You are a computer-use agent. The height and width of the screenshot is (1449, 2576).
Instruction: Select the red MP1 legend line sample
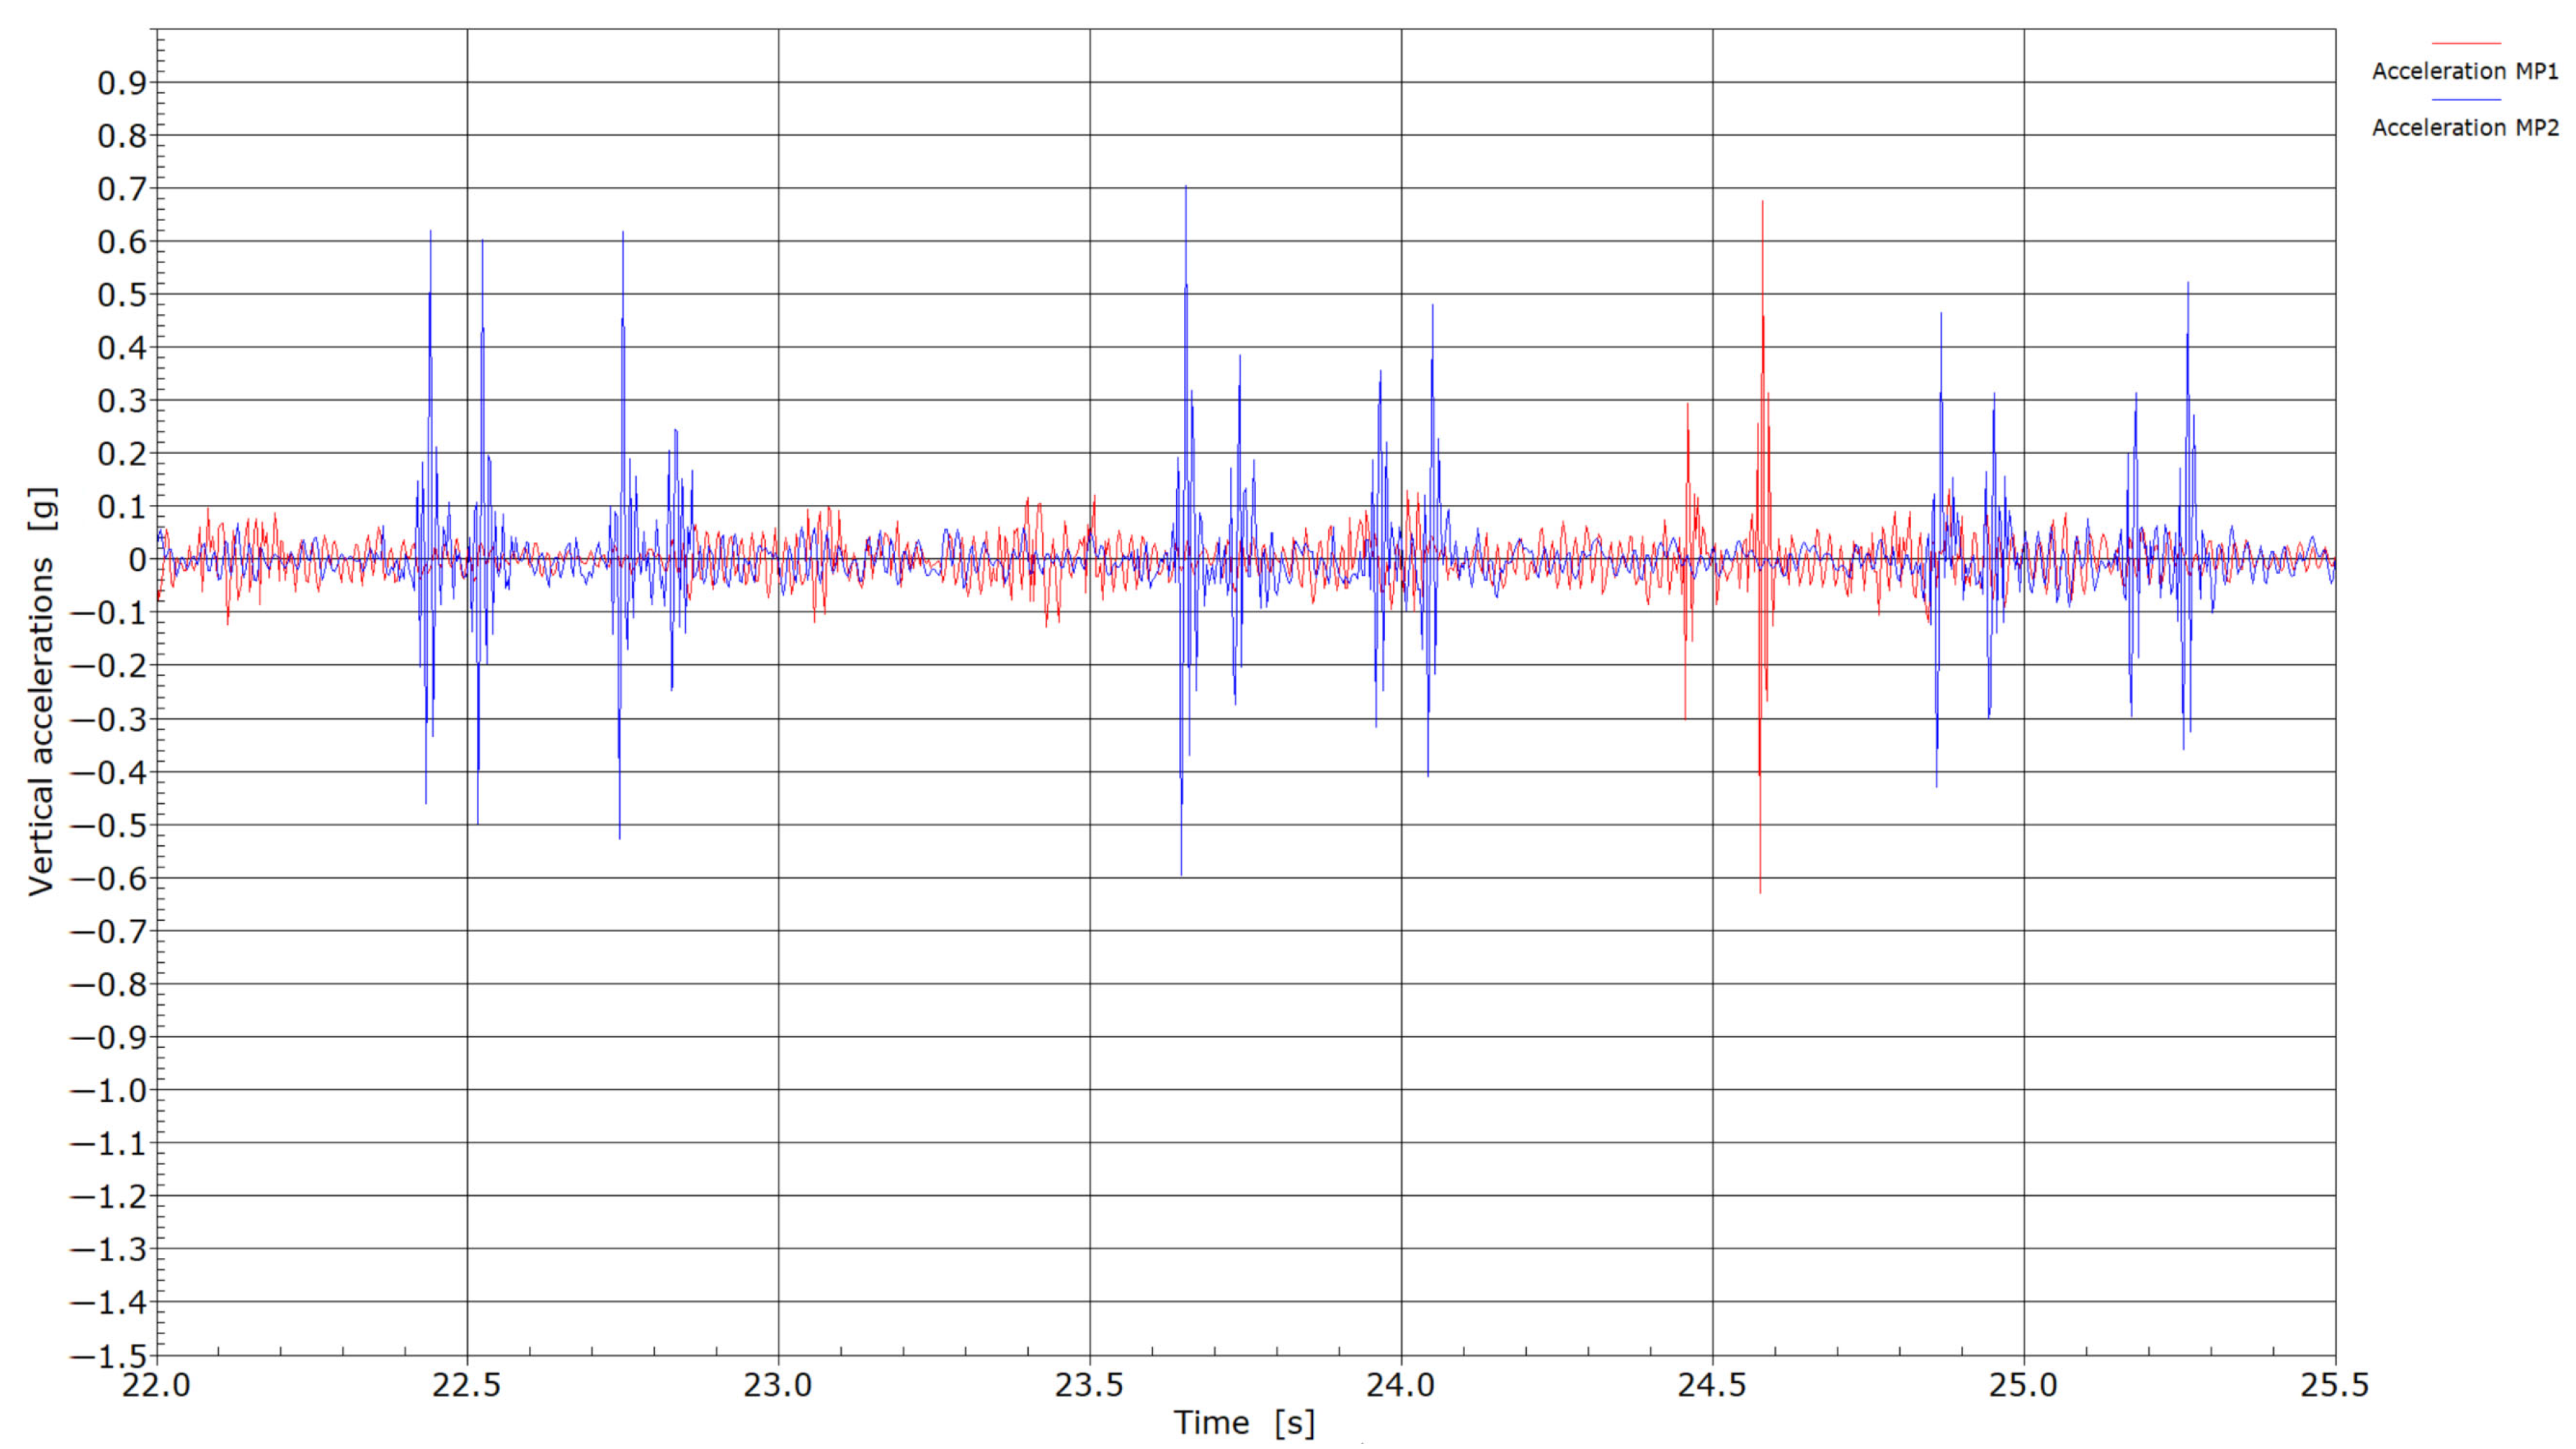tap(2465, 43)
